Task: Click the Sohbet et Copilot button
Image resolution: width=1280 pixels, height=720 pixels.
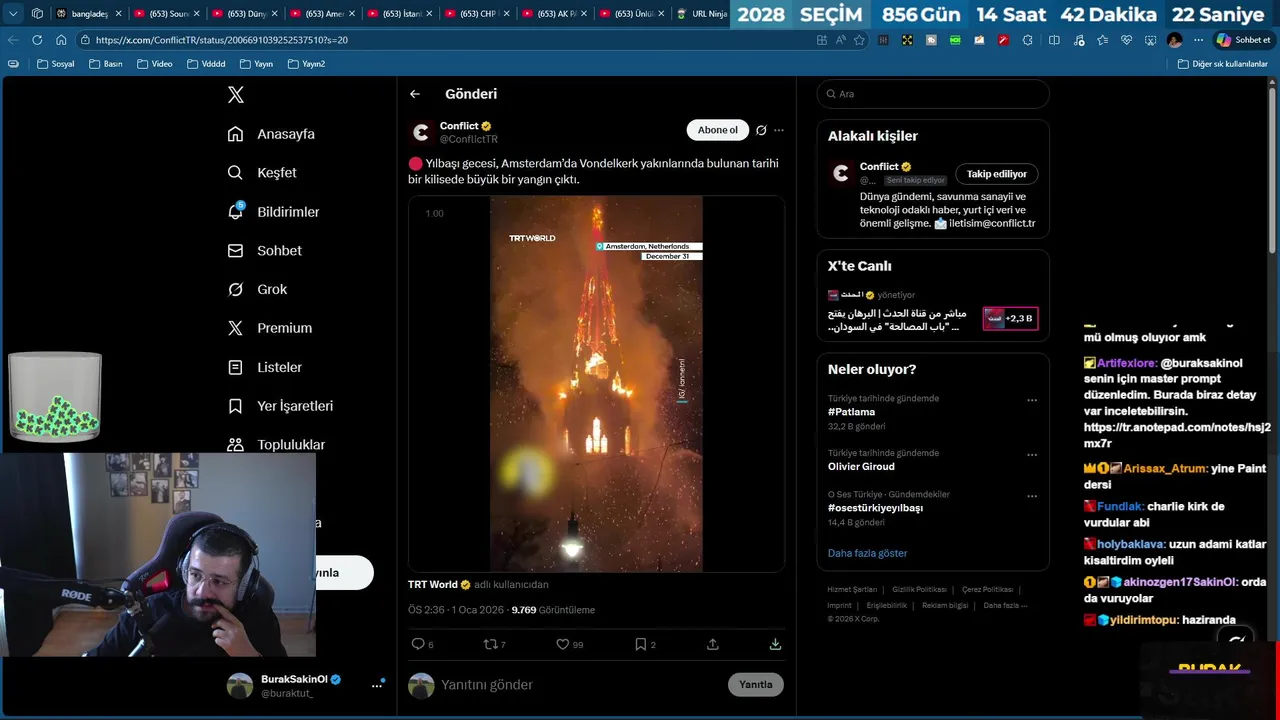Action: tap(1243, 40)
